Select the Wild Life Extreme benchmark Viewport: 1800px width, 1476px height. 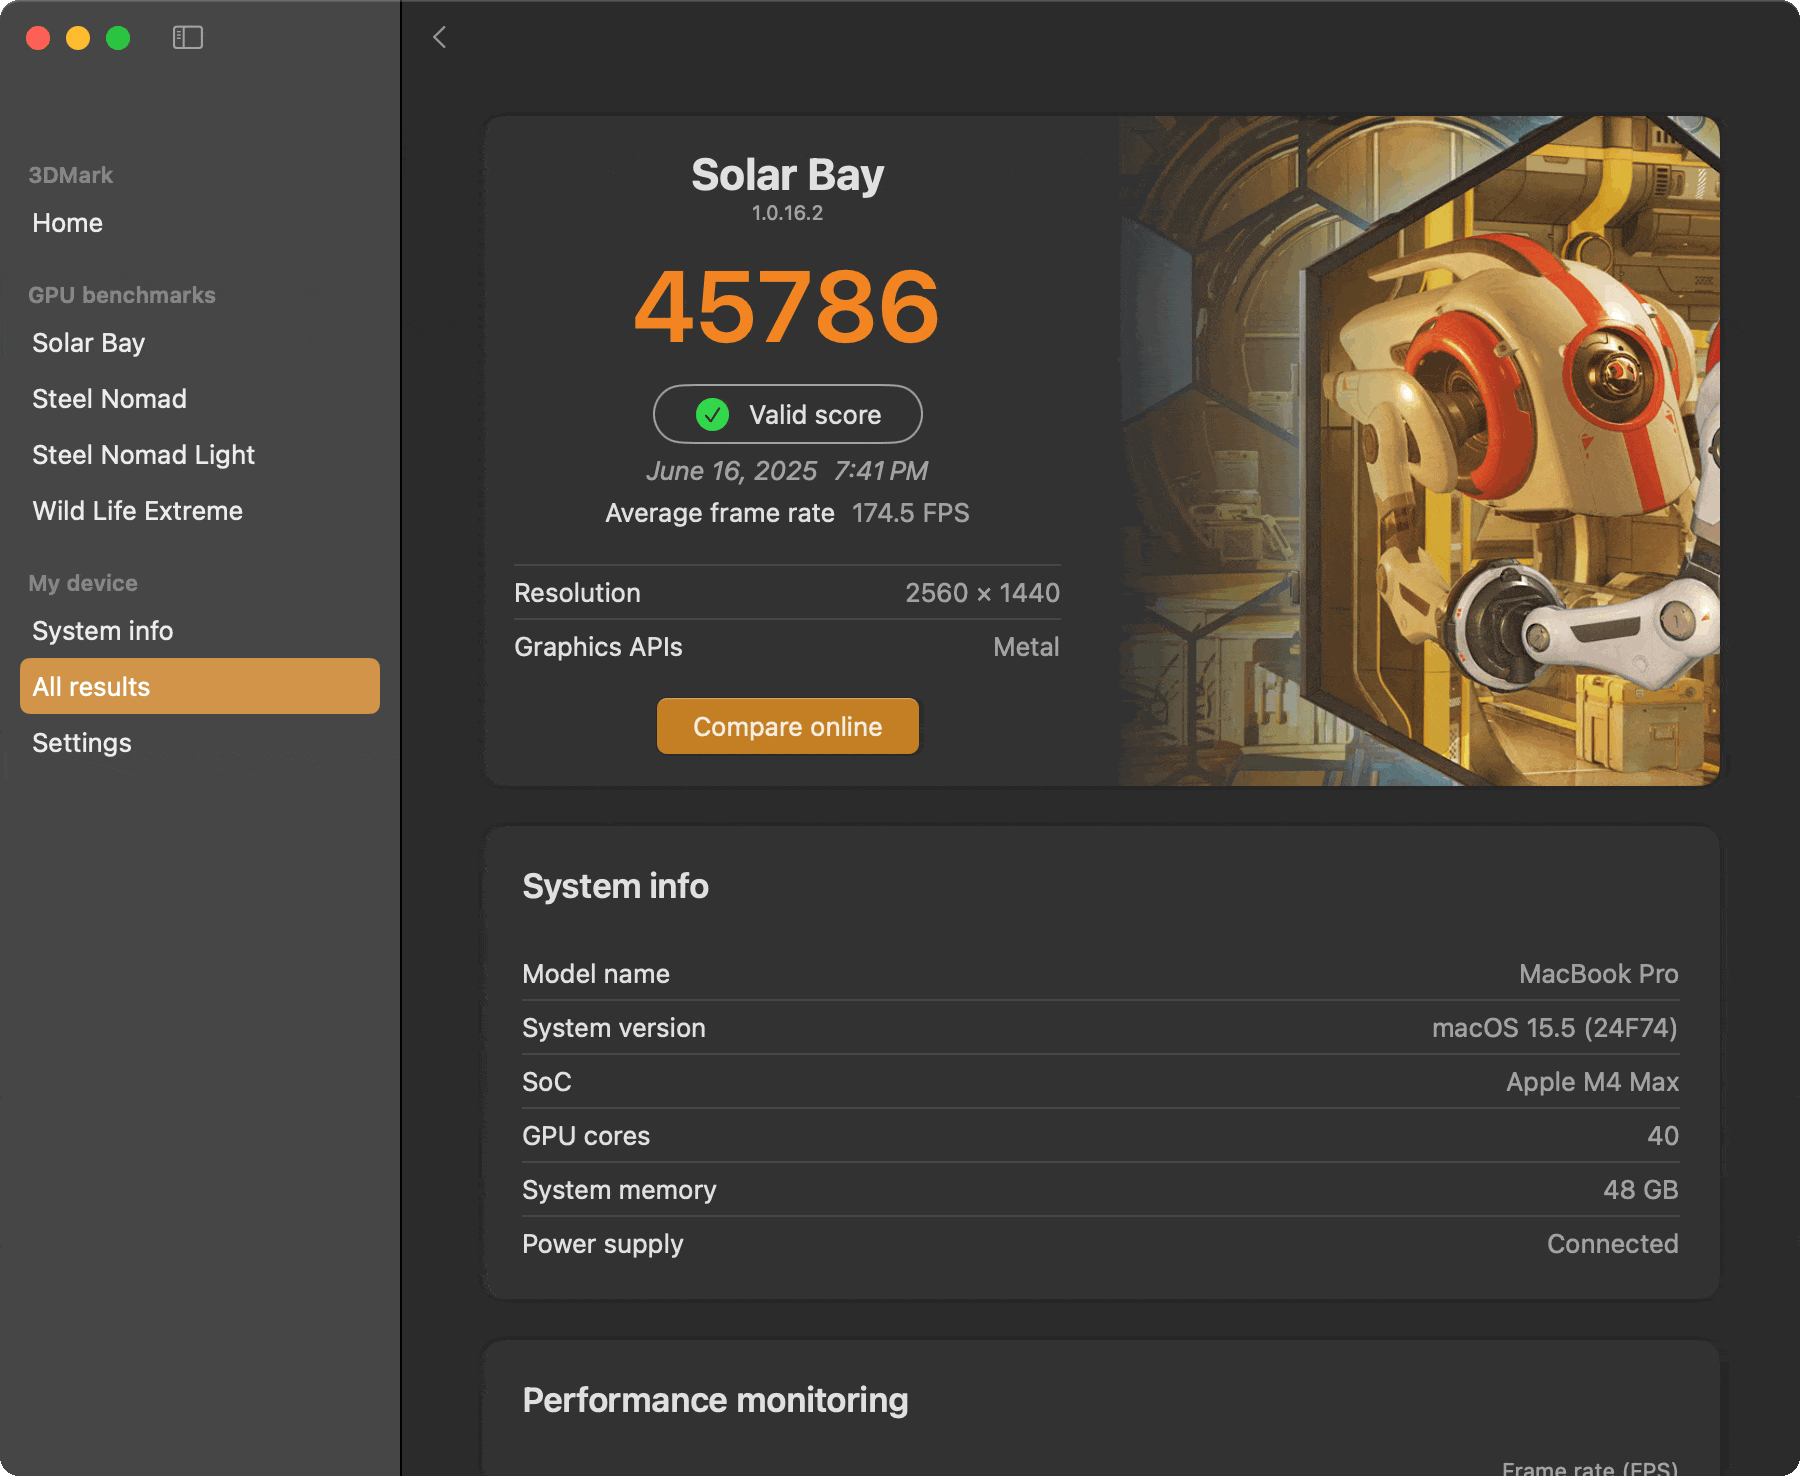click(x=137, y=510)
